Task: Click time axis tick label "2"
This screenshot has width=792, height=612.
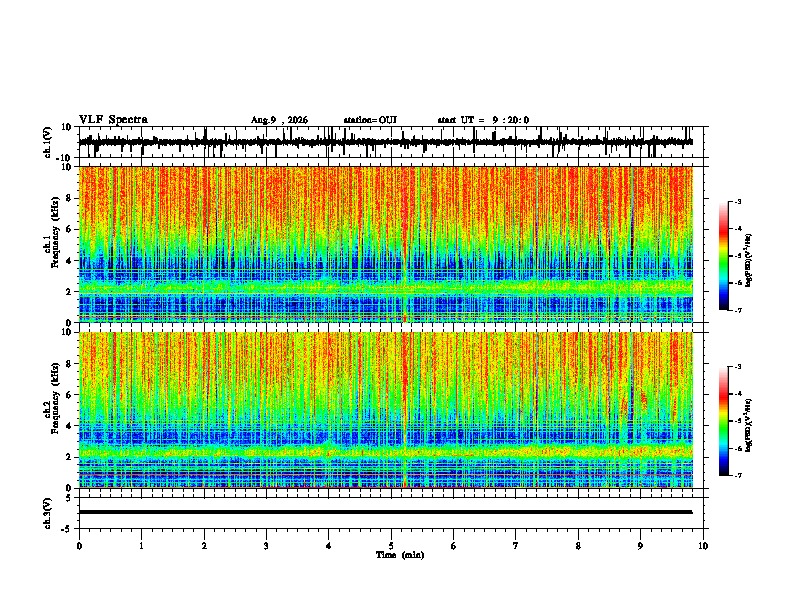Action: point(204,546)
